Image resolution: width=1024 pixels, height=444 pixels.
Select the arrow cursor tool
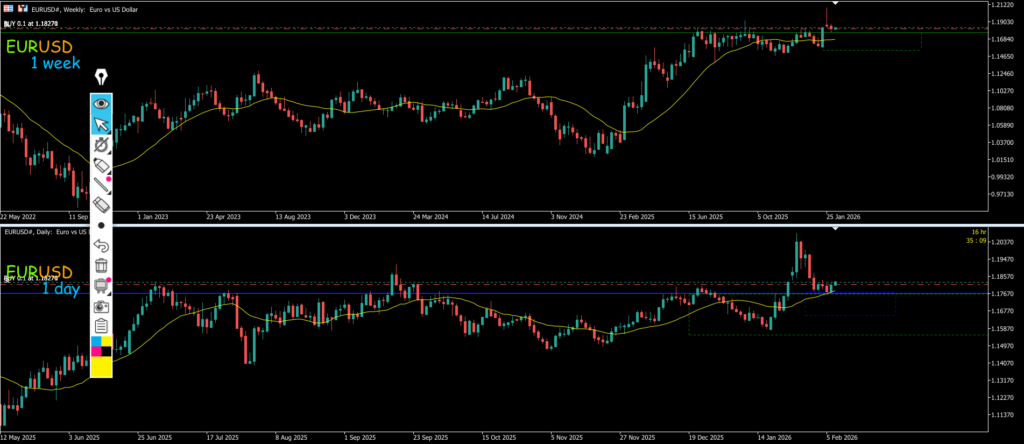coord(101,124)
